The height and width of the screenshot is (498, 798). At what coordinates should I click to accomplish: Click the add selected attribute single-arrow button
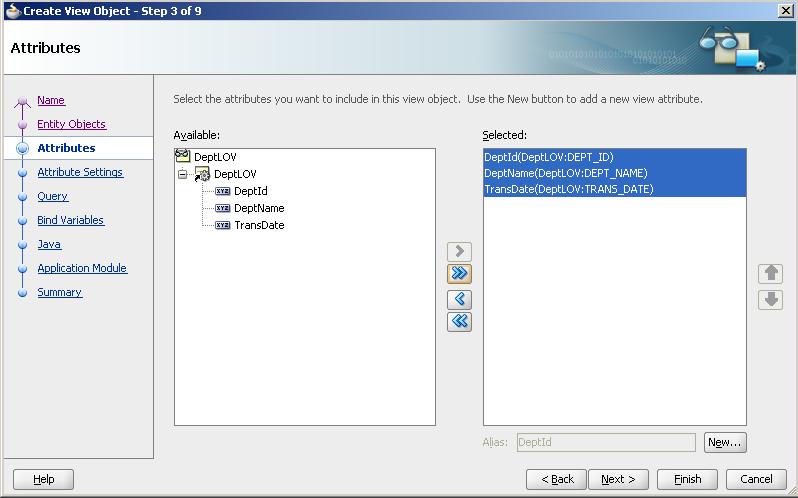click(x=459, y=251)
